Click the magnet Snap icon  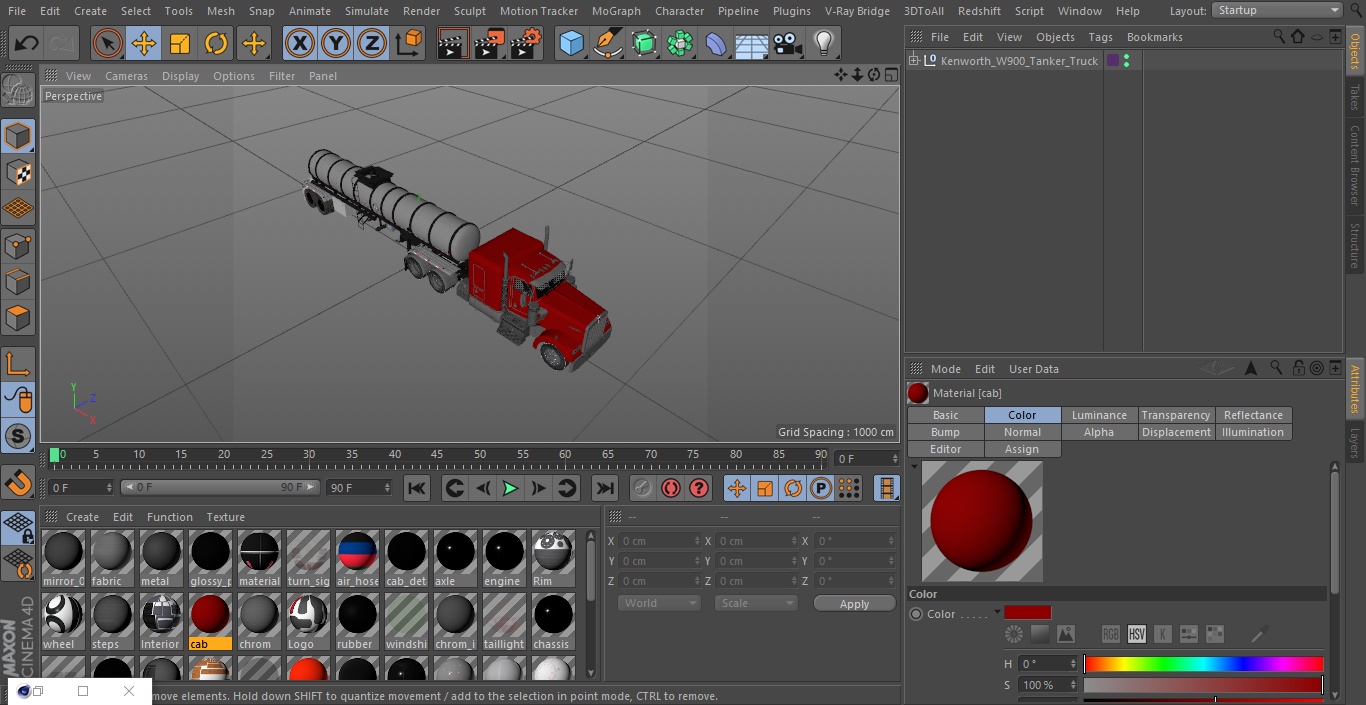point(18,482)
